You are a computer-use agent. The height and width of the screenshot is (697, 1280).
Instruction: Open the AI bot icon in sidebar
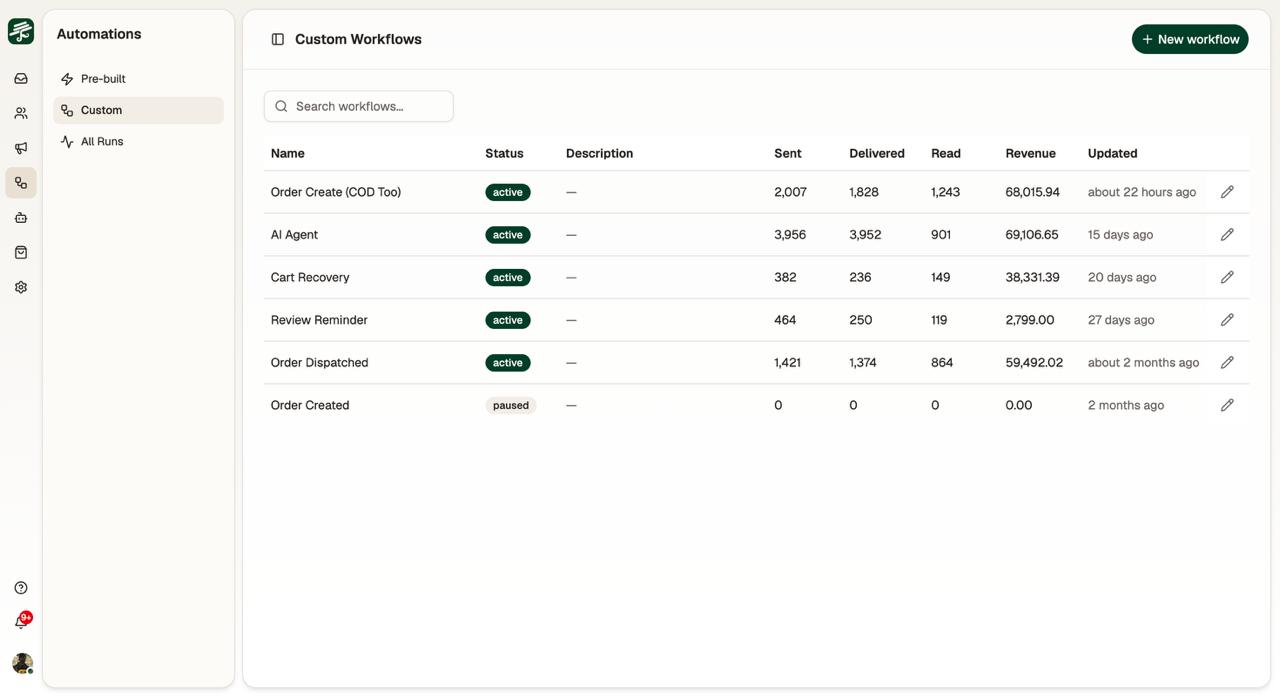21,217
